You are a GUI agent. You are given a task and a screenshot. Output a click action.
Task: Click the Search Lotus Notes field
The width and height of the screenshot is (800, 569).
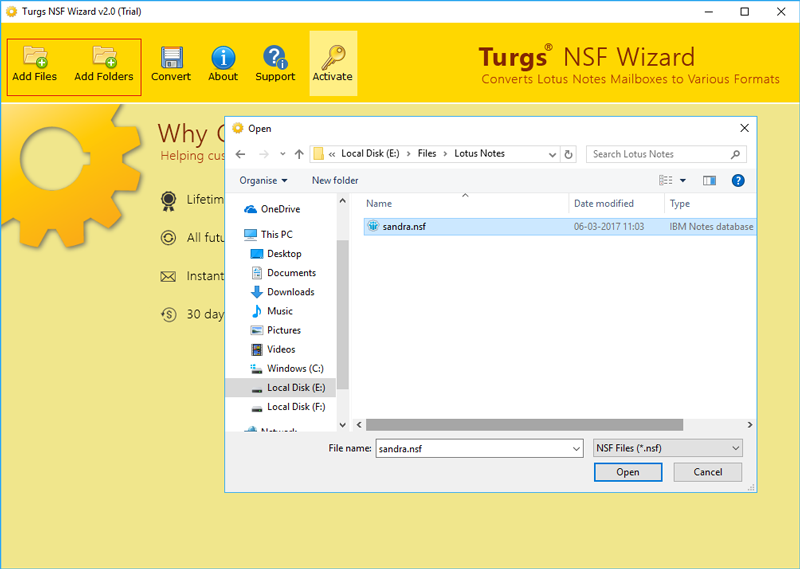tap(658, 154)
